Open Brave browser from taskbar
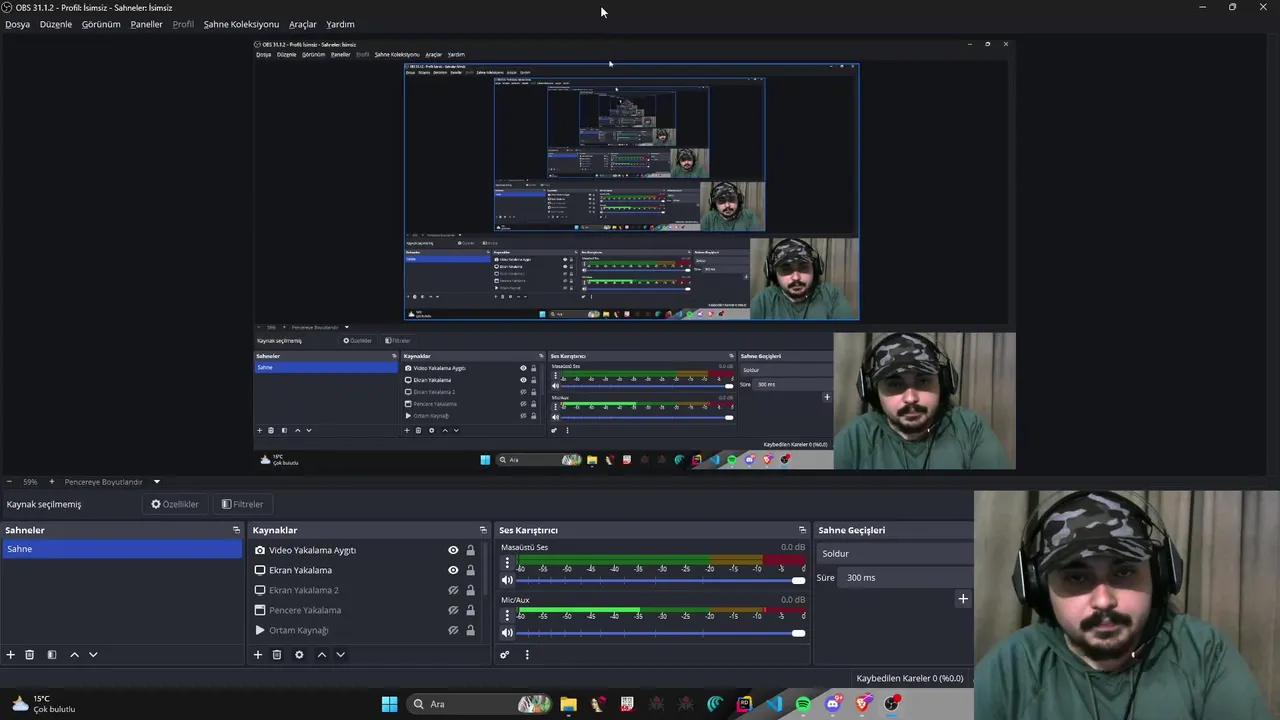Viewport: 1280px width, 720px height. [863, 704]
